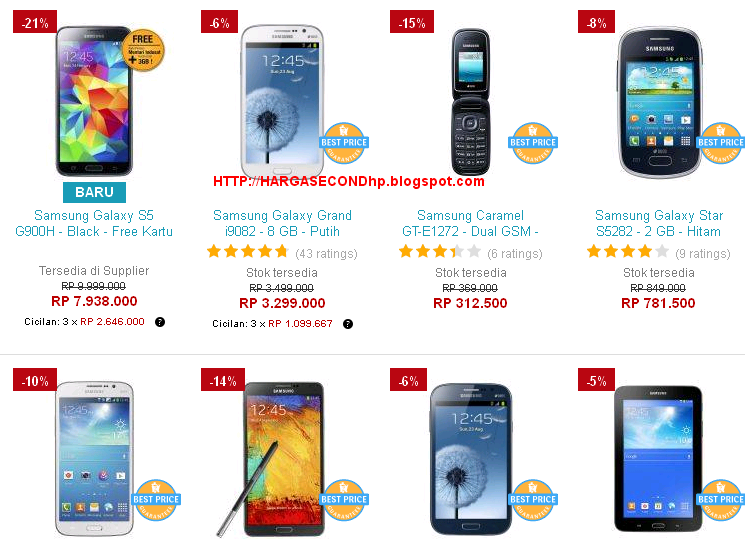
Task: Click Best Price badge on Galaxy Grand Putih
Action: [344, 143]
